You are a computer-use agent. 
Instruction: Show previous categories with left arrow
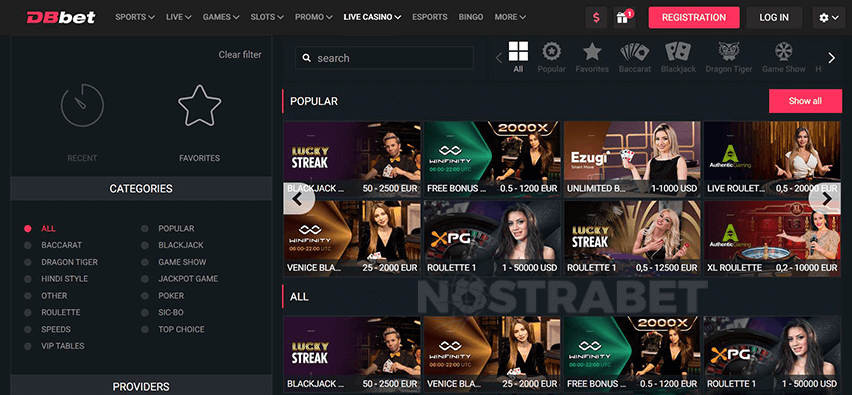pyautogui.click(x=499, y=58)
